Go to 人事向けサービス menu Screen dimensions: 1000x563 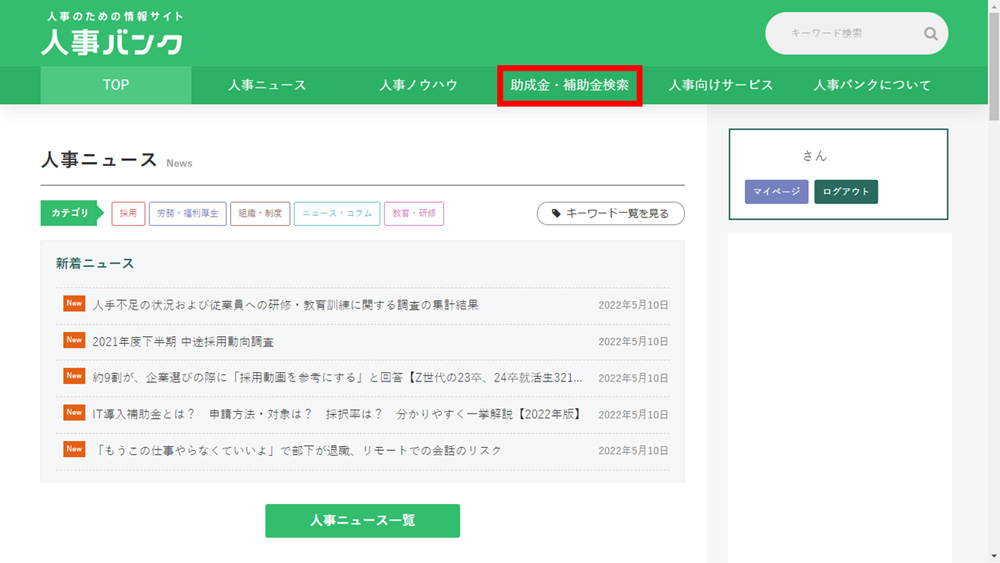[x=720, y=85]
